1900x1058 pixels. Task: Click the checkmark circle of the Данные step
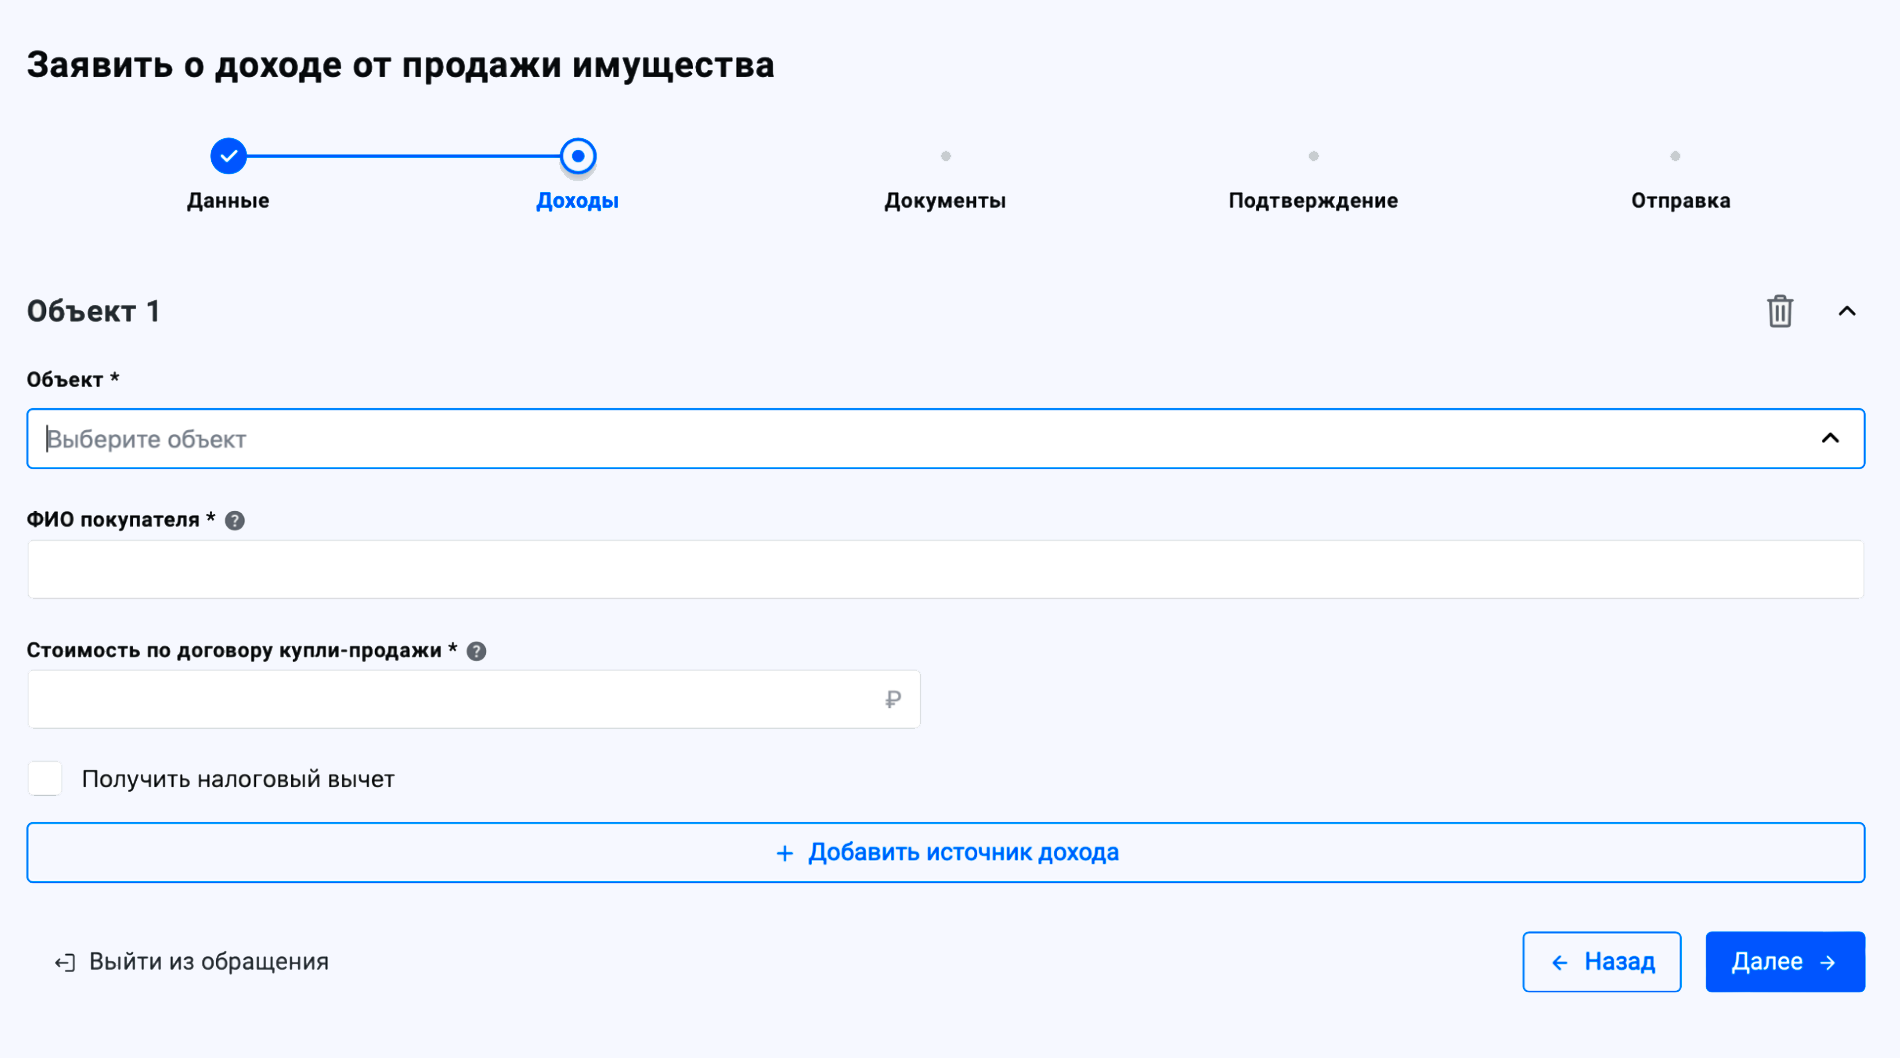[x=228, y=156]
